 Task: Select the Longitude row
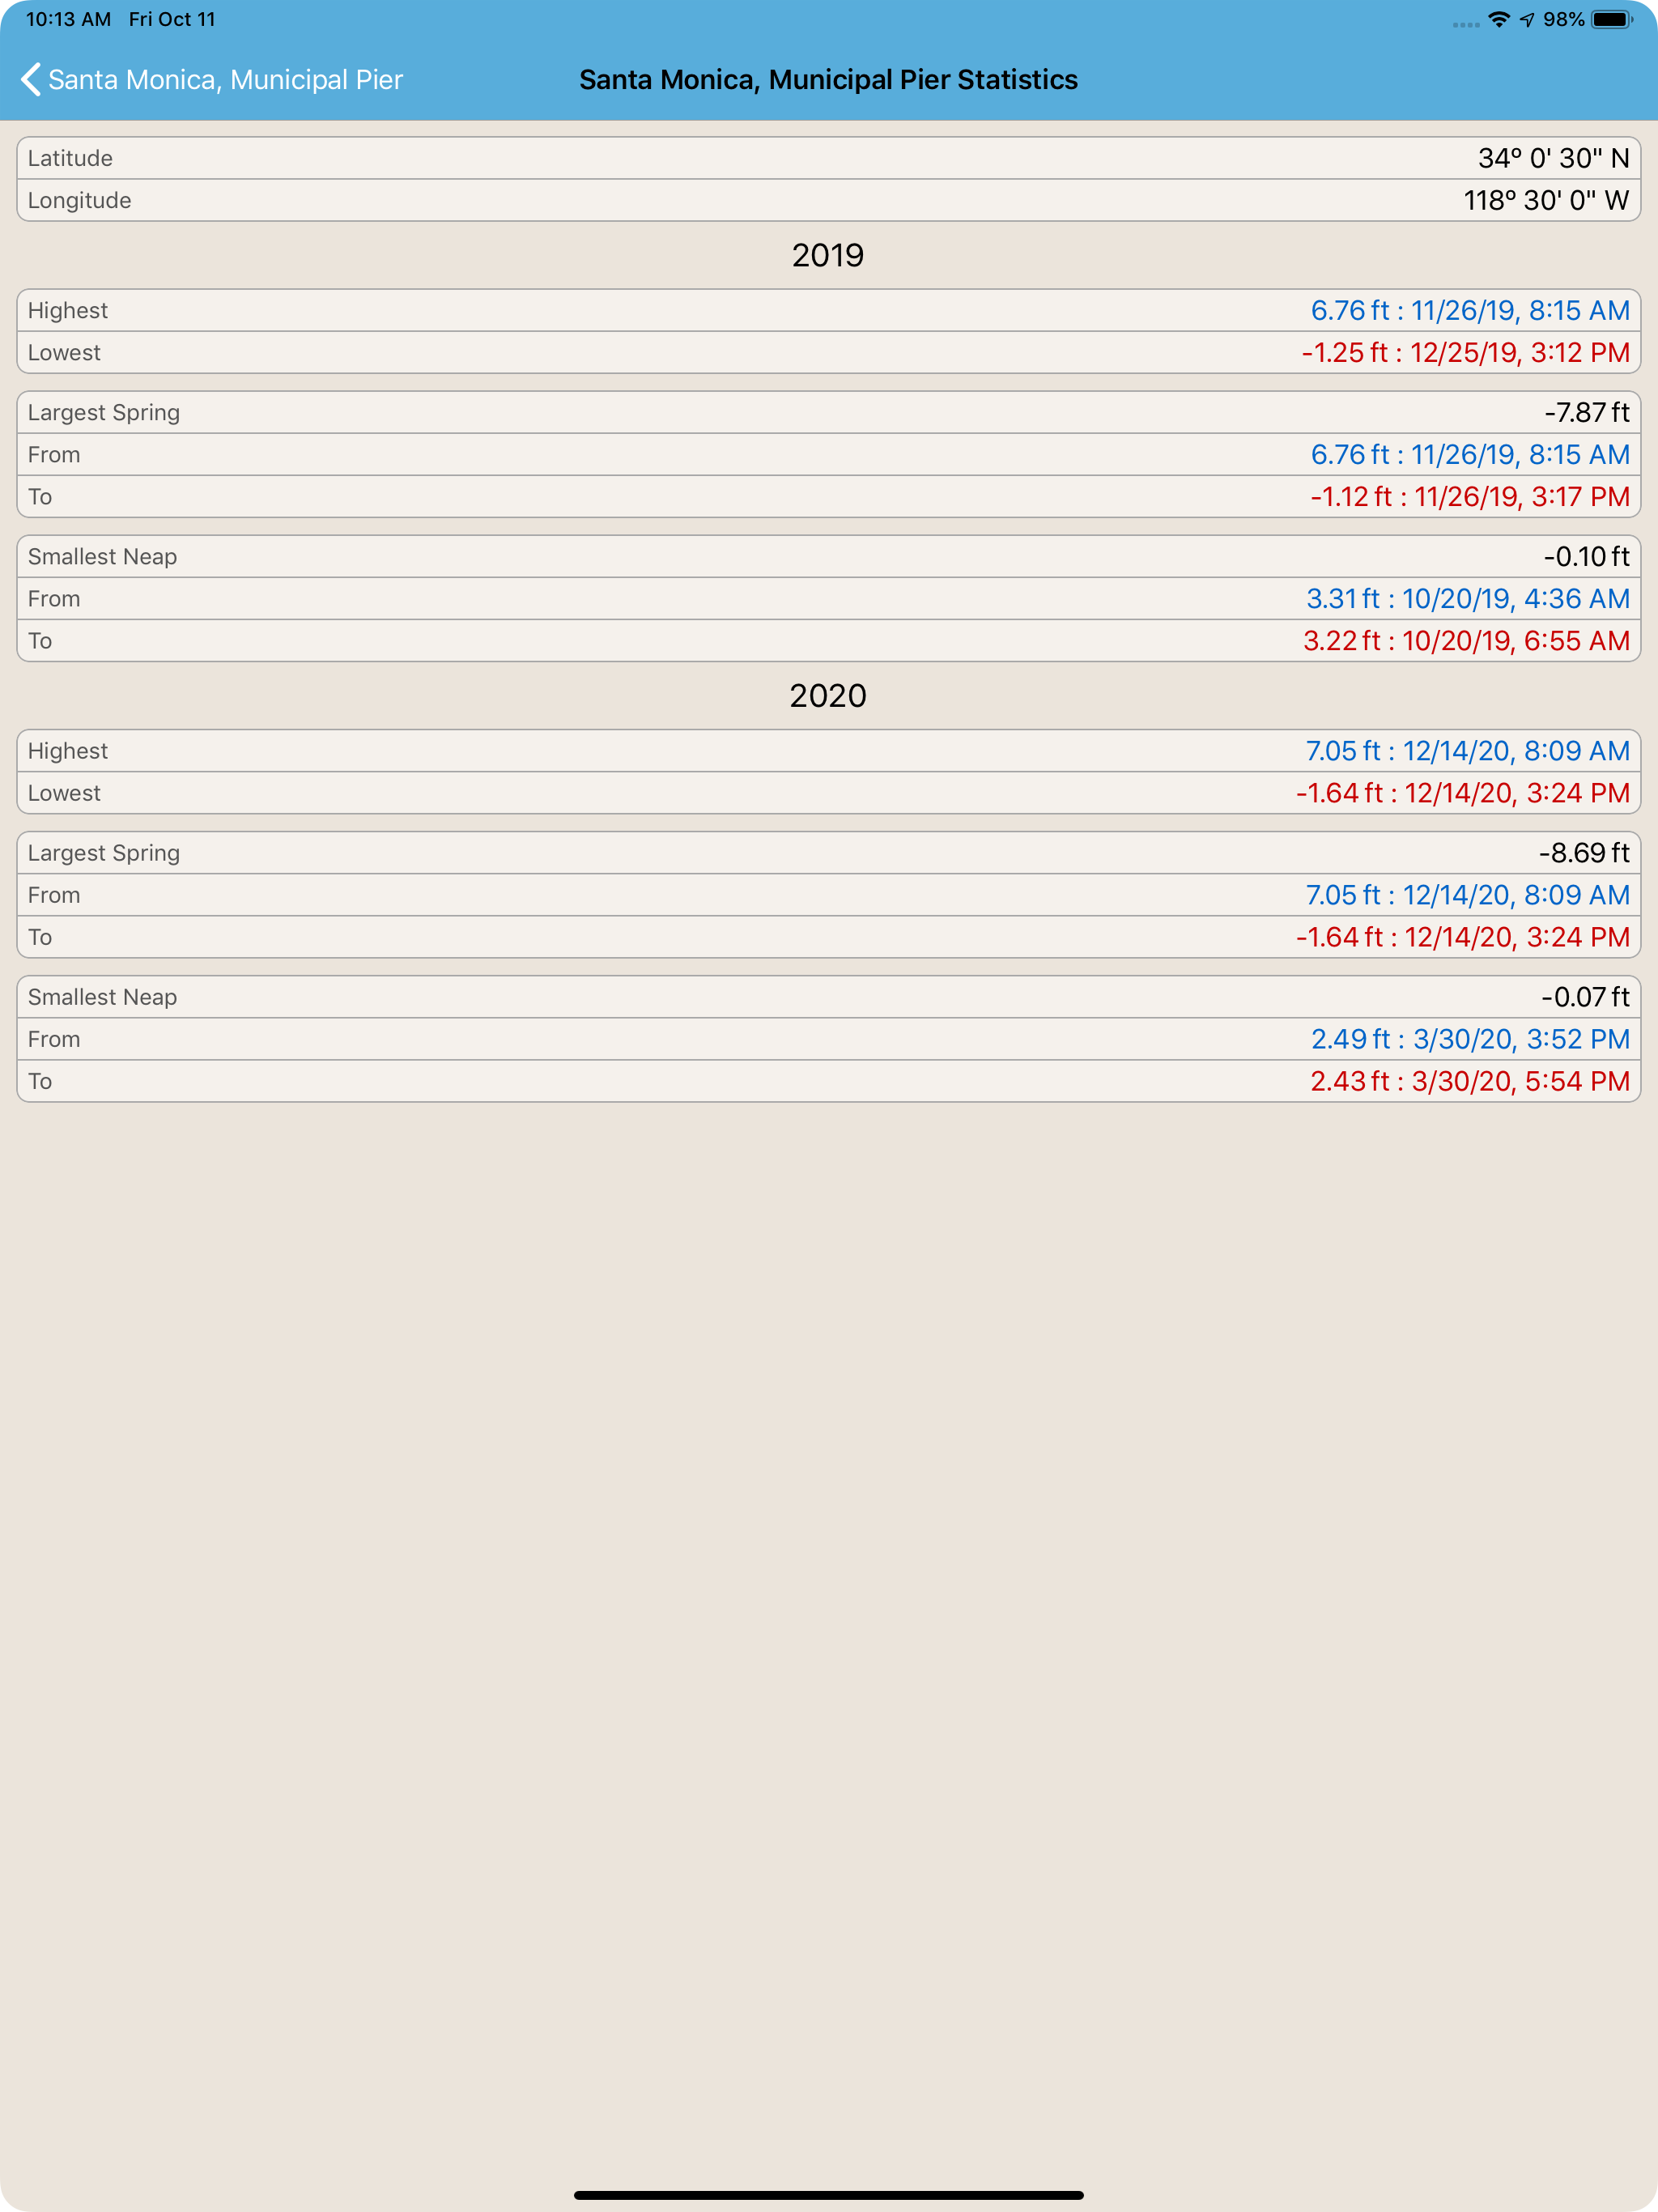(829, 200)
